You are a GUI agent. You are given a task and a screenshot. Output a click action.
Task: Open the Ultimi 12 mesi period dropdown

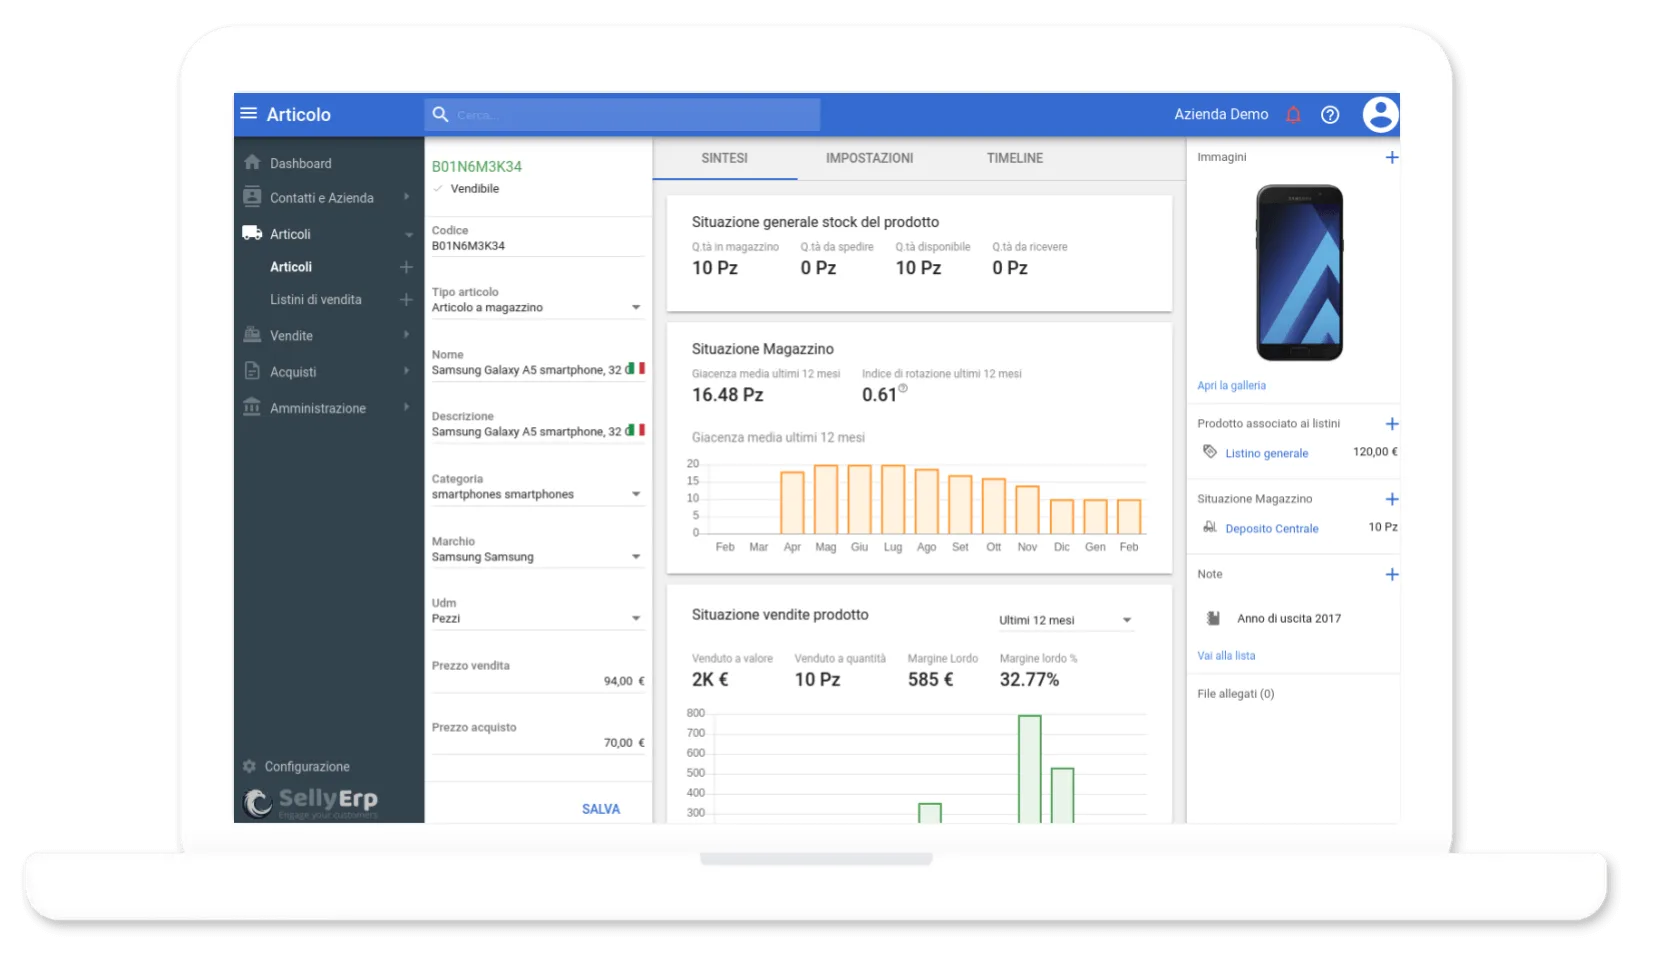click(x=1066, y=620)
